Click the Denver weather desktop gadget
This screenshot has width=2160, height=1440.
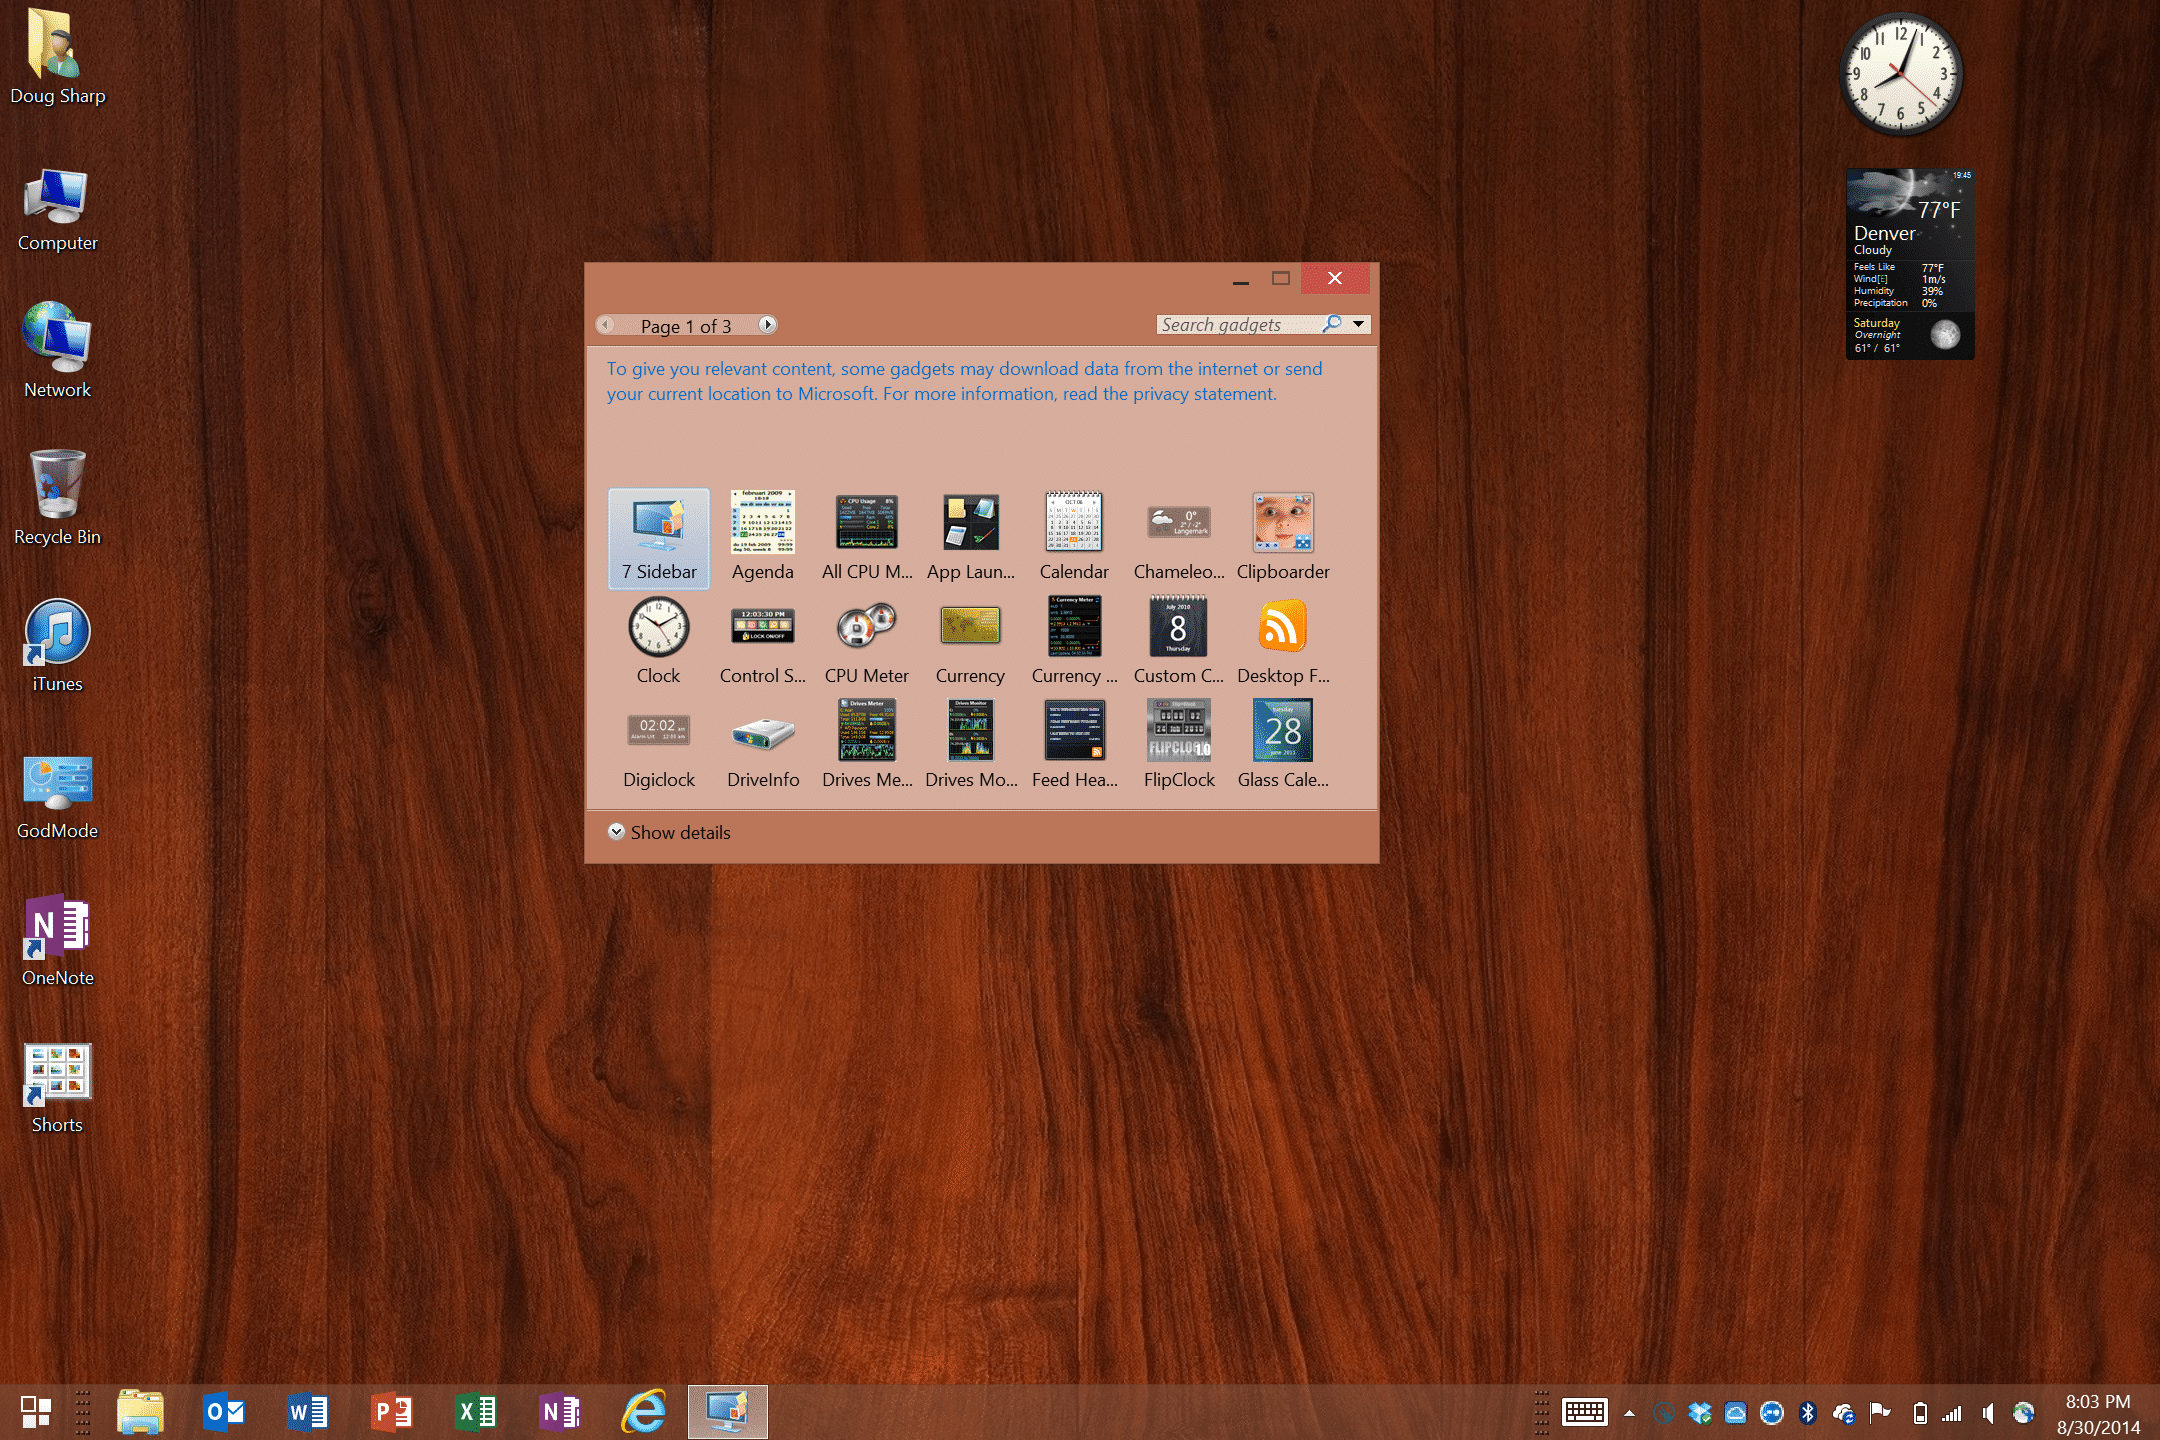pos(1910,264)
